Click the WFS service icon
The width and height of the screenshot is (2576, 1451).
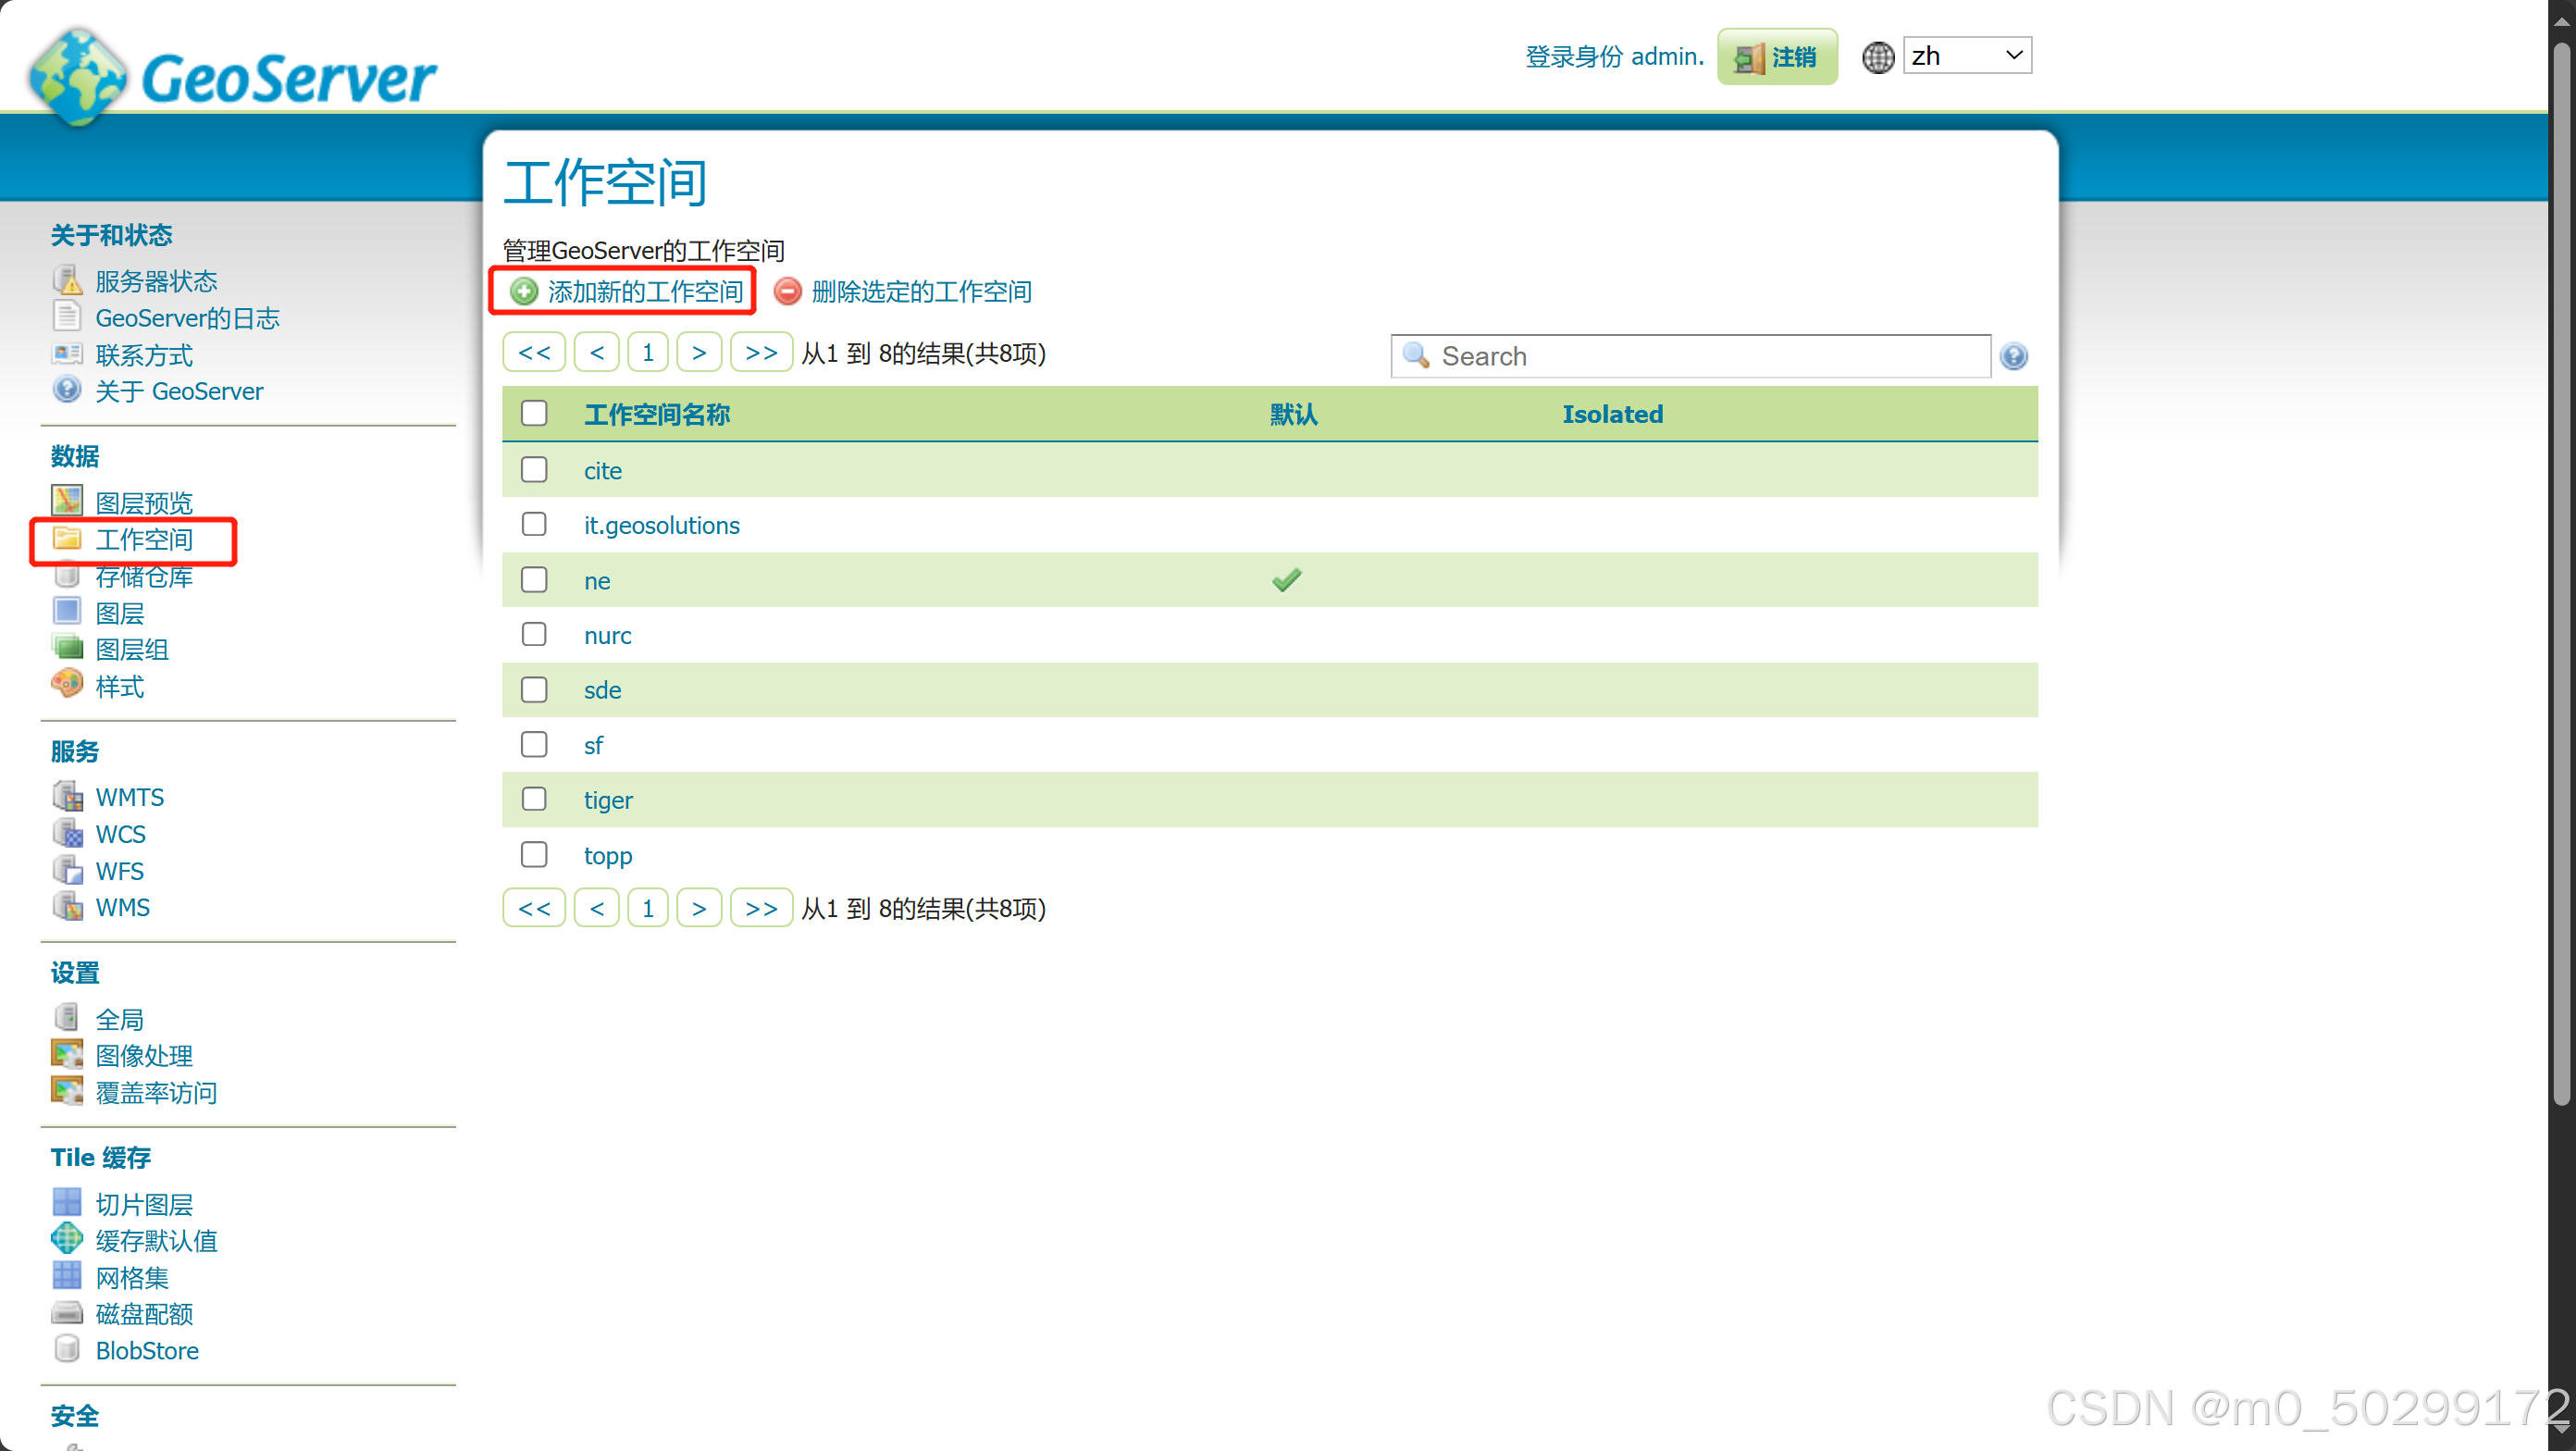tap(67, 870)
